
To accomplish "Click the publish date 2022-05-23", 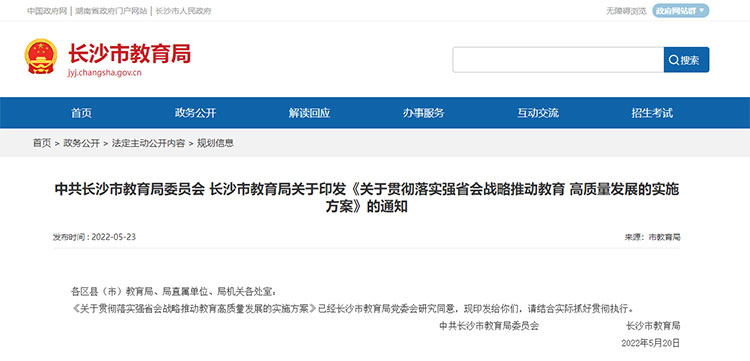I will (114, 237).
